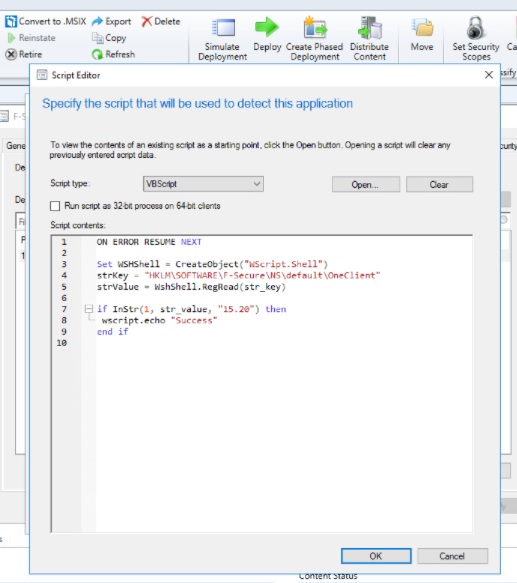Click the "ON ERROR RESUME NEXT" code line

point(149,242)
